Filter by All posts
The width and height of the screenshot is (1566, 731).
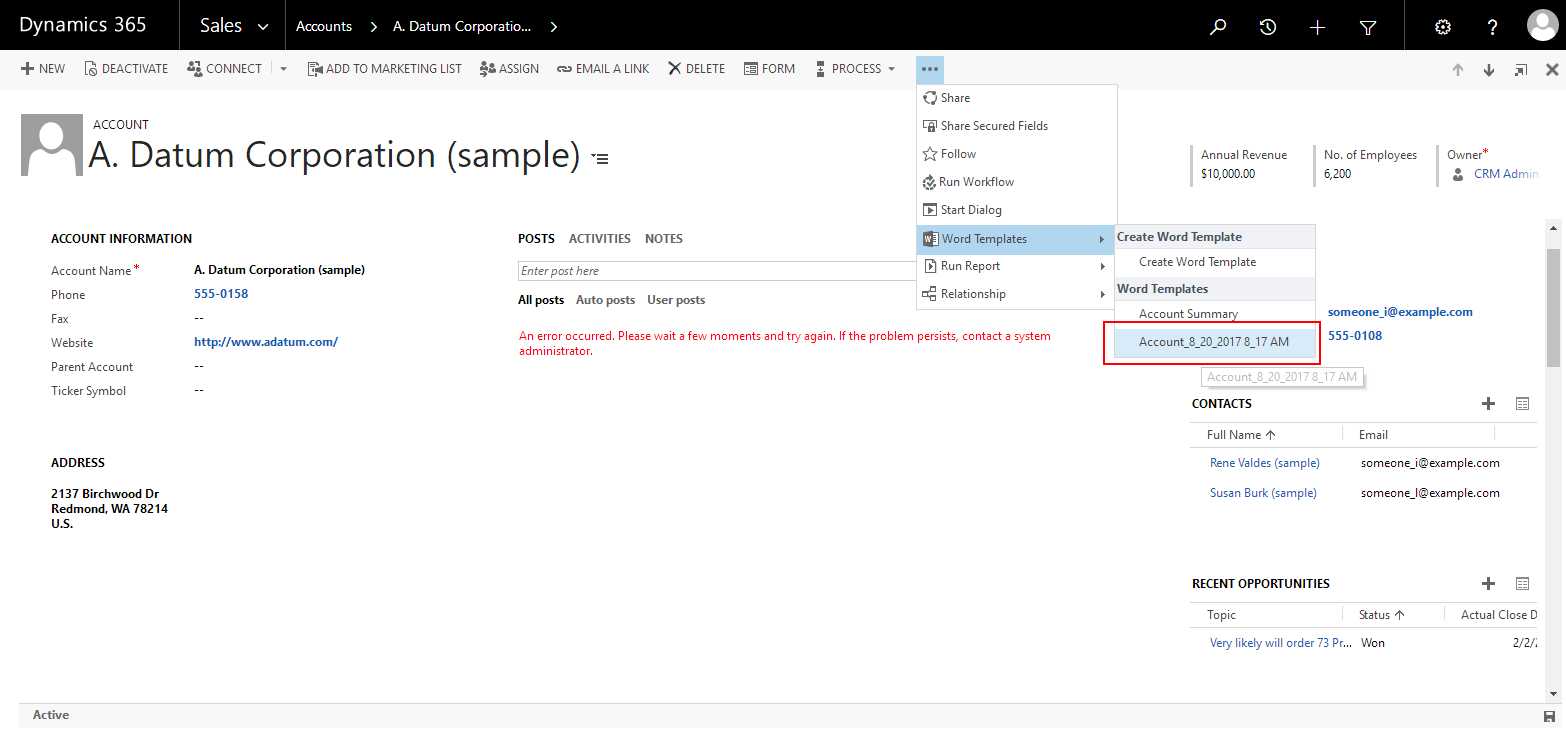coord(541,300)
